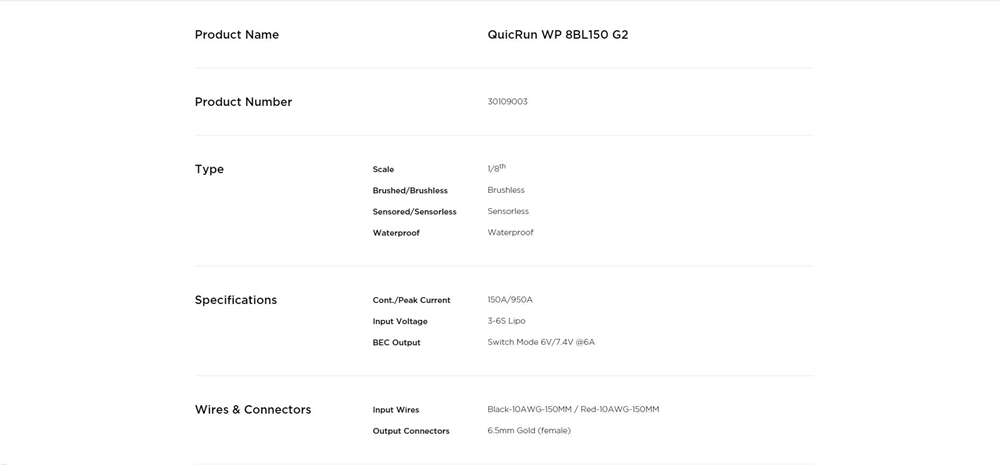Click the Product Name heading
The image size is (1000, 465).
tap(237, 35)
